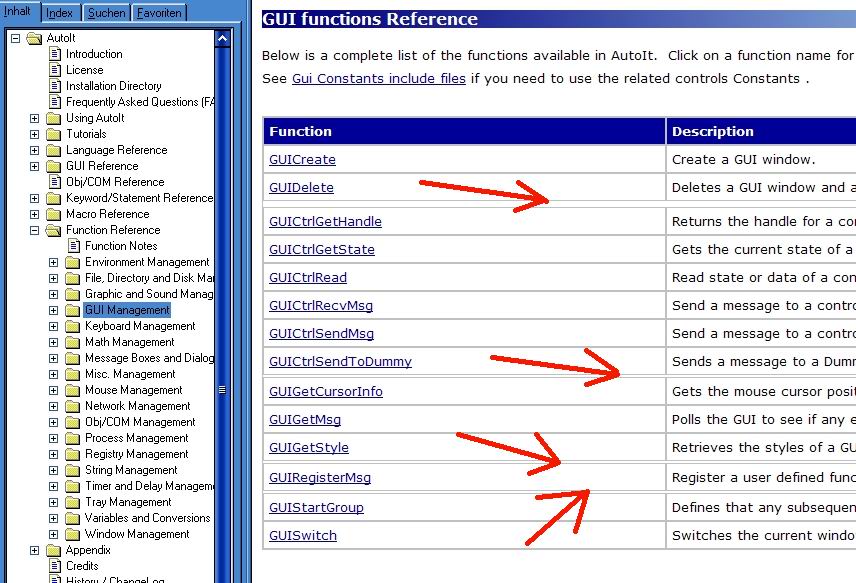Image resolution: width=856 pixels, height=583 pixels.
Task: Click the Credits page icon
Action: tap(55, 566)
